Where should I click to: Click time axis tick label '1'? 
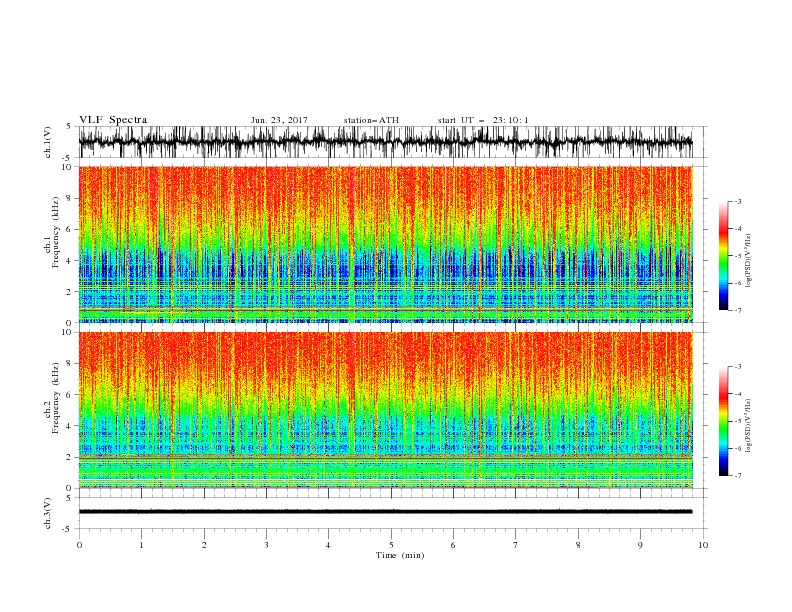click(x=141, y=545)
